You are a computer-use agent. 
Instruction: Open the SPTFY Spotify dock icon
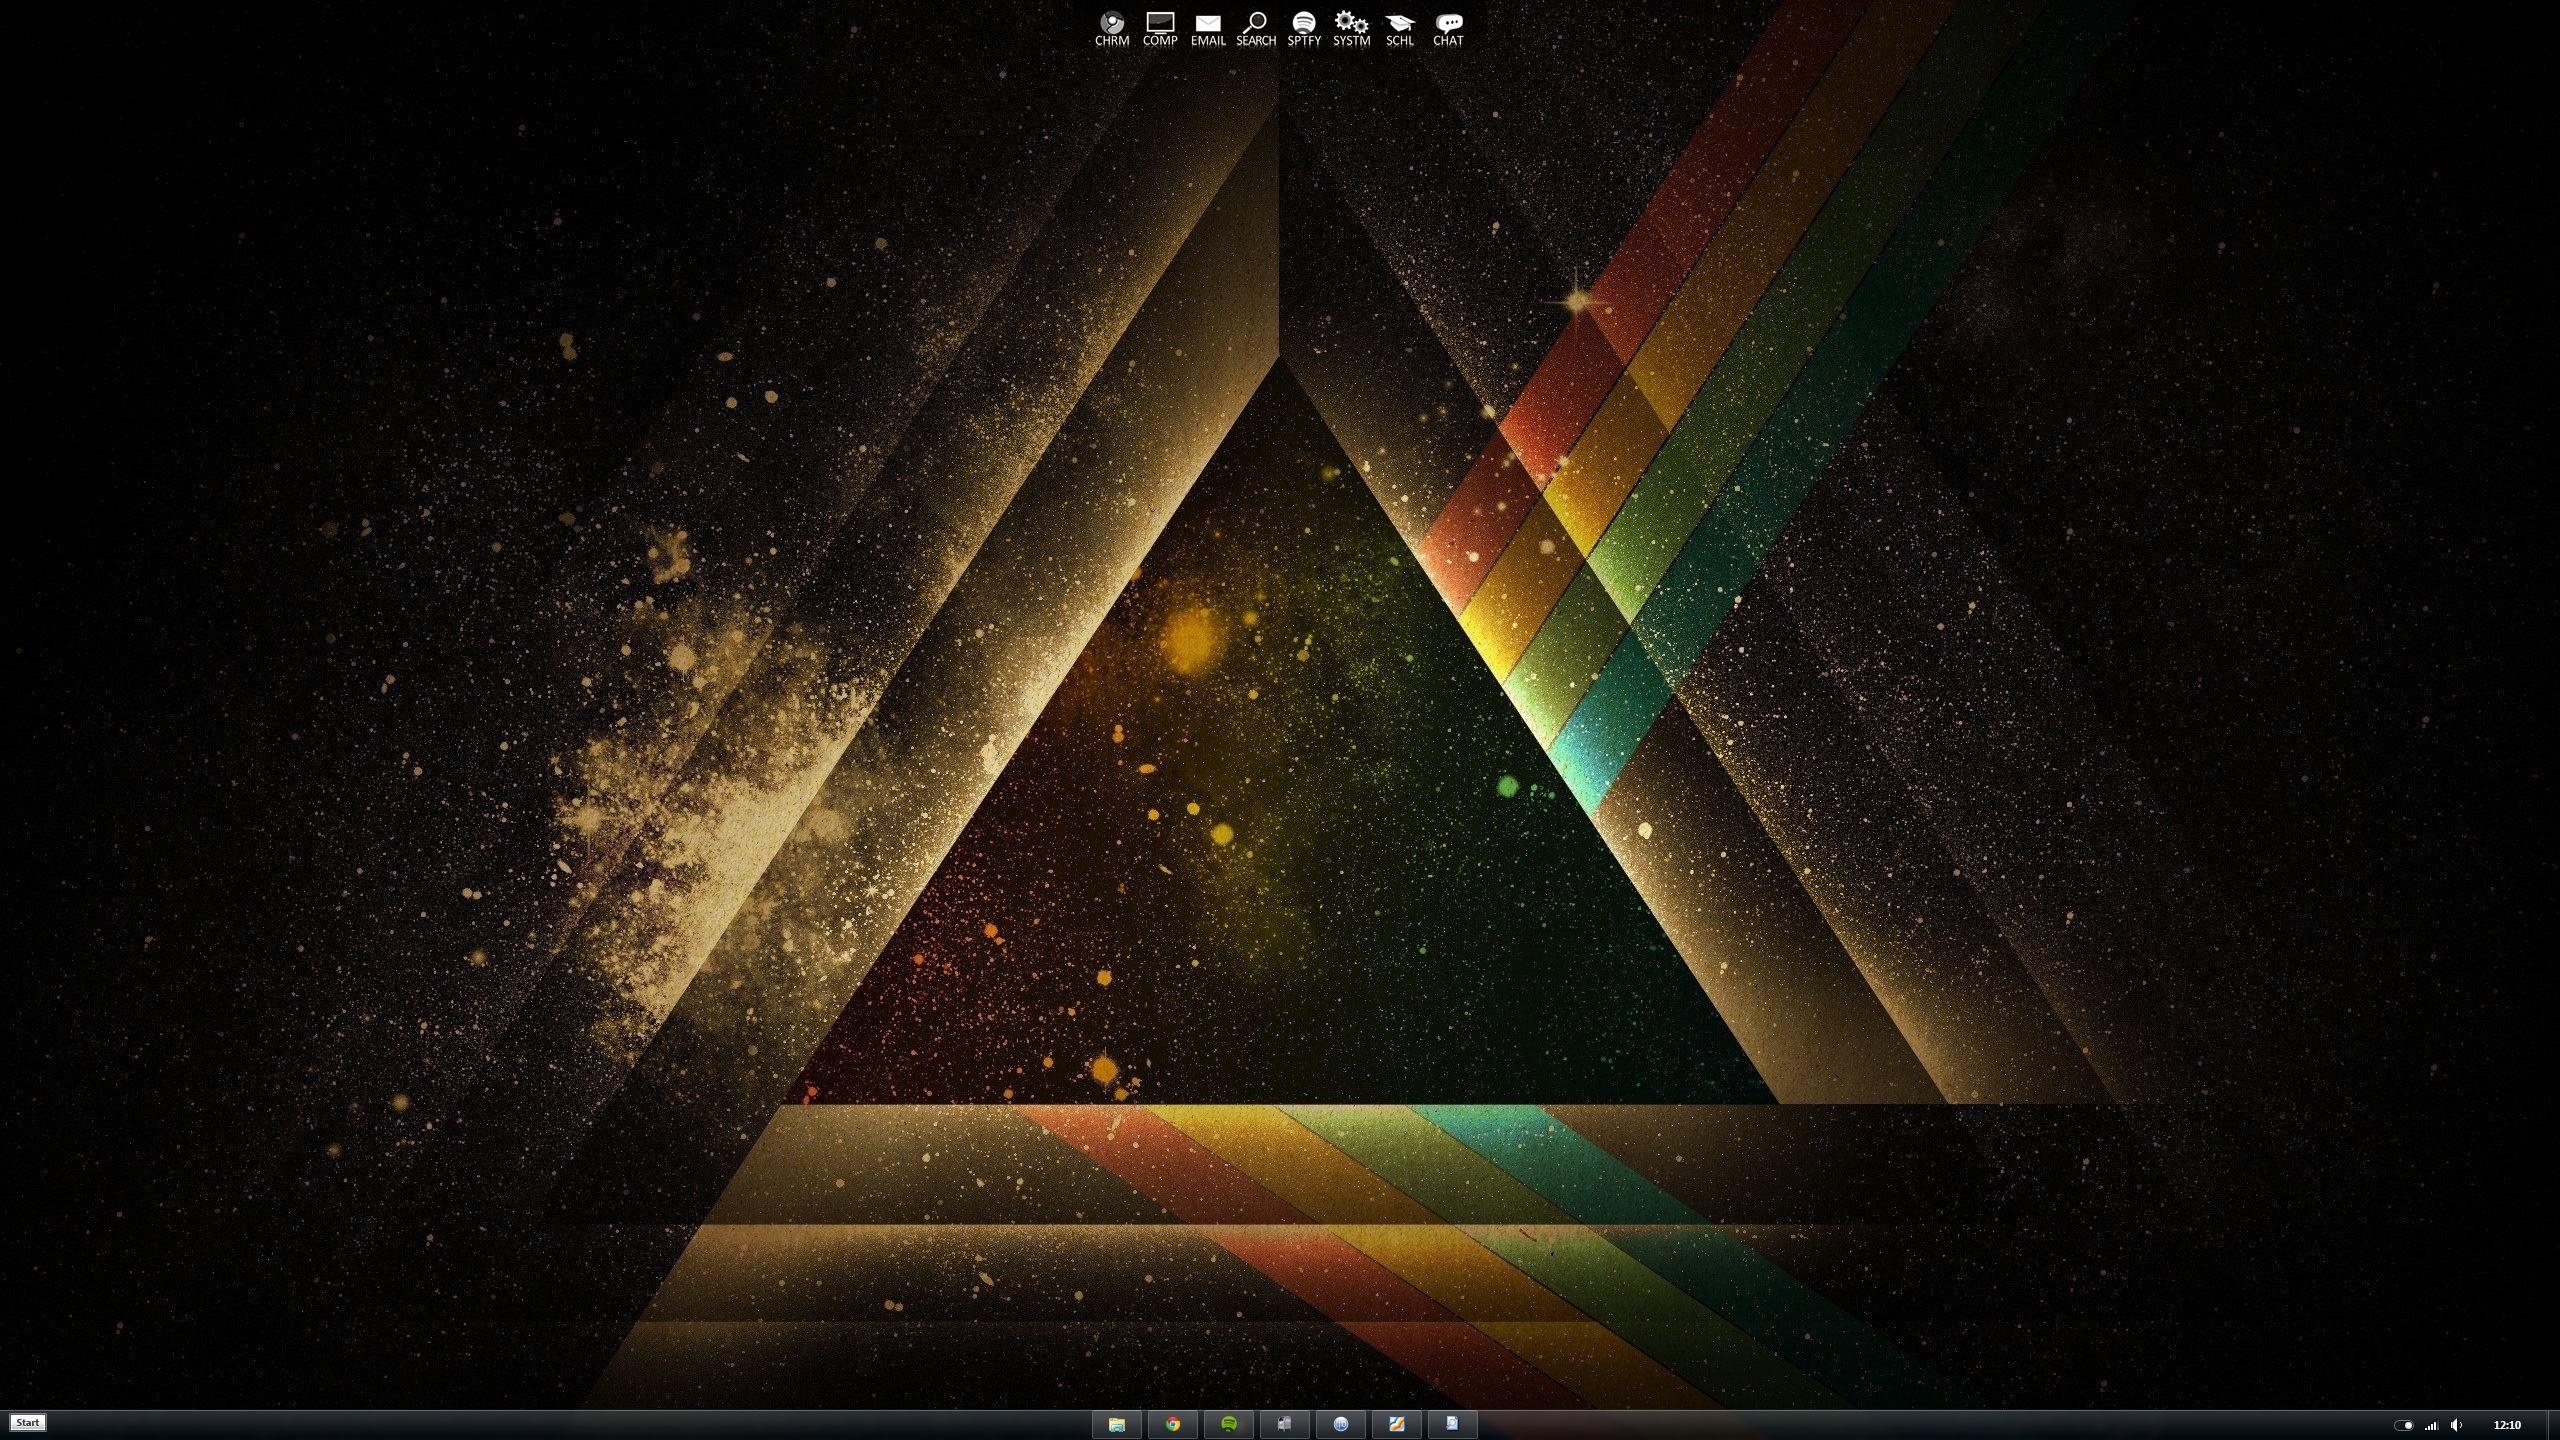tap(1303, 28)
